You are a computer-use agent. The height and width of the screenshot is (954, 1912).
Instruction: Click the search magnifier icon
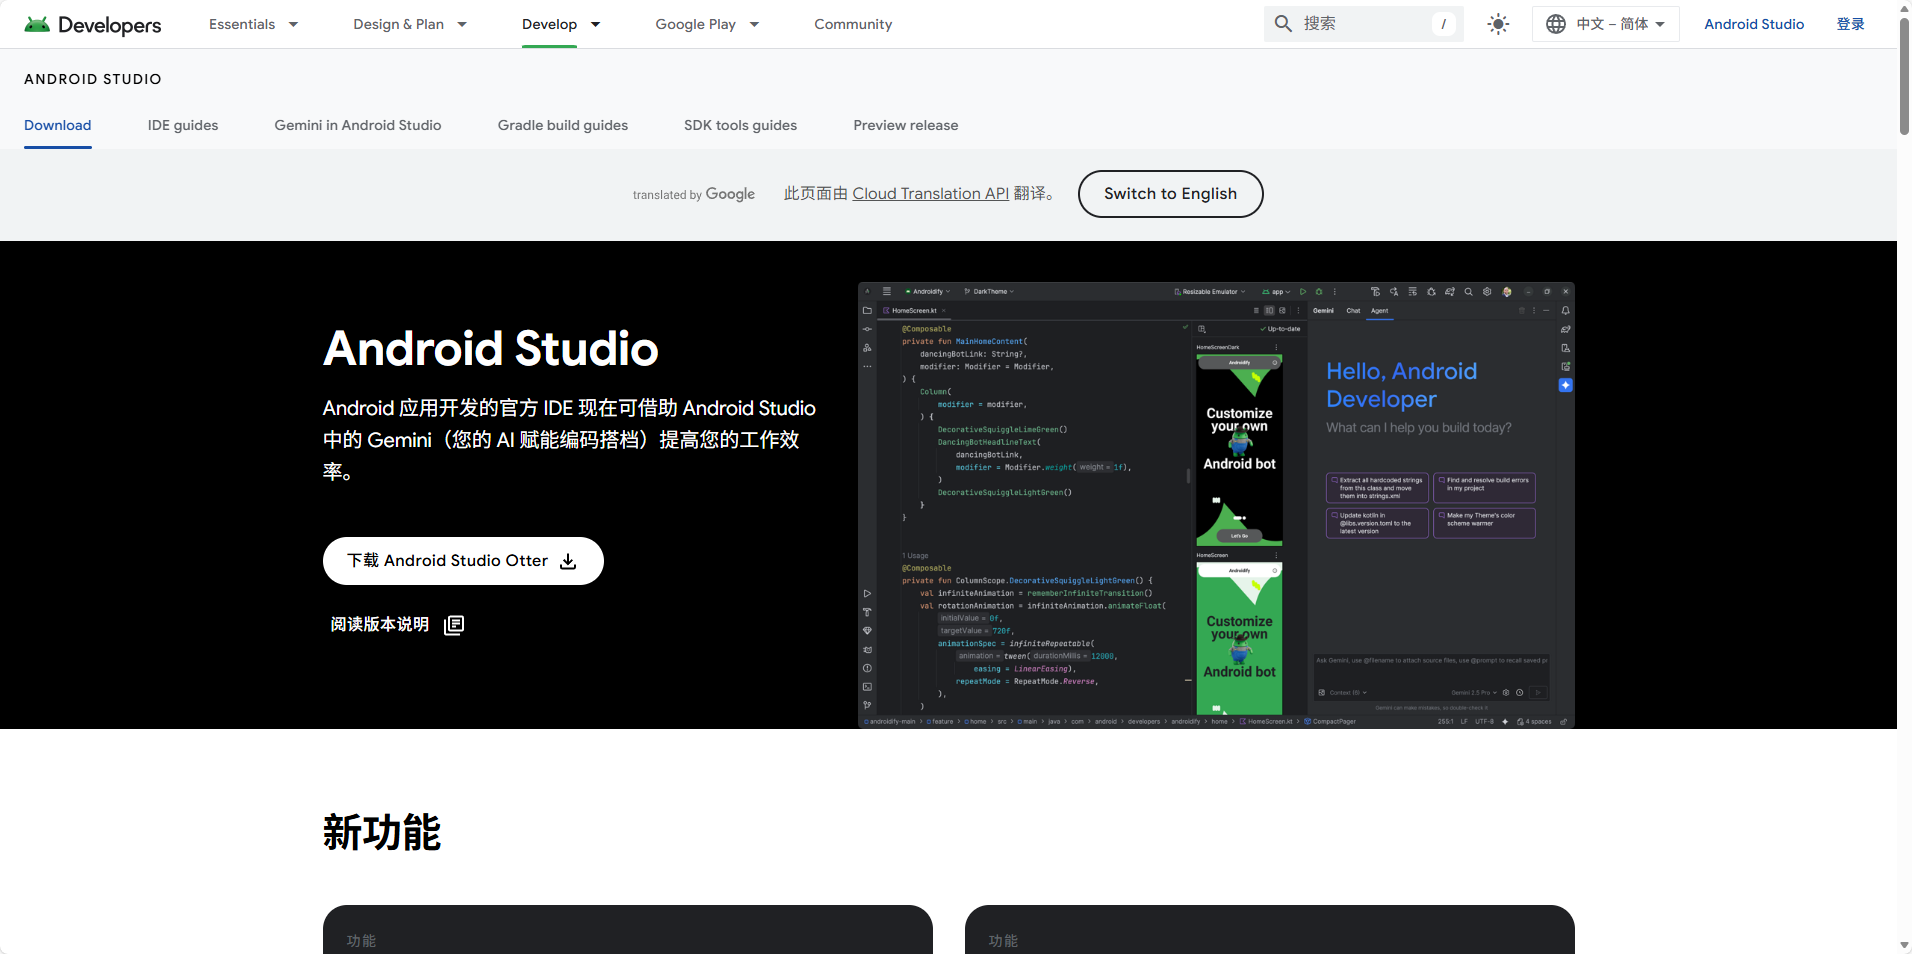tap(1283, 24)
